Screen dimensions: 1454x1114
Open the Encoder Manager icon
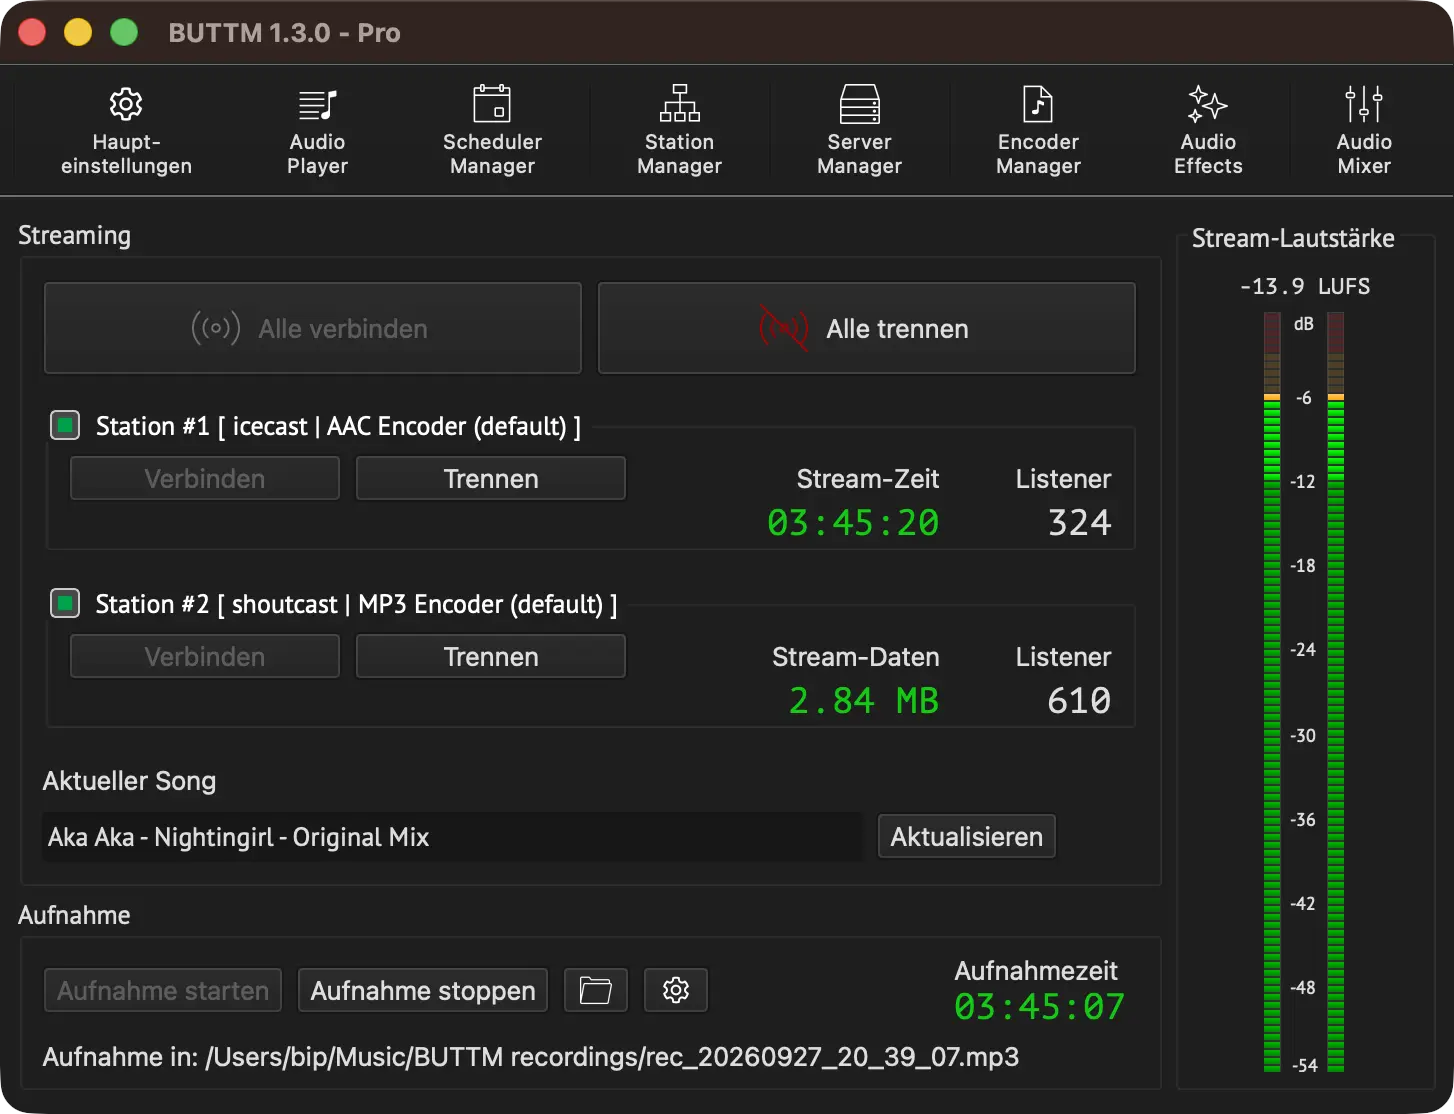(x=1038, y=104)
